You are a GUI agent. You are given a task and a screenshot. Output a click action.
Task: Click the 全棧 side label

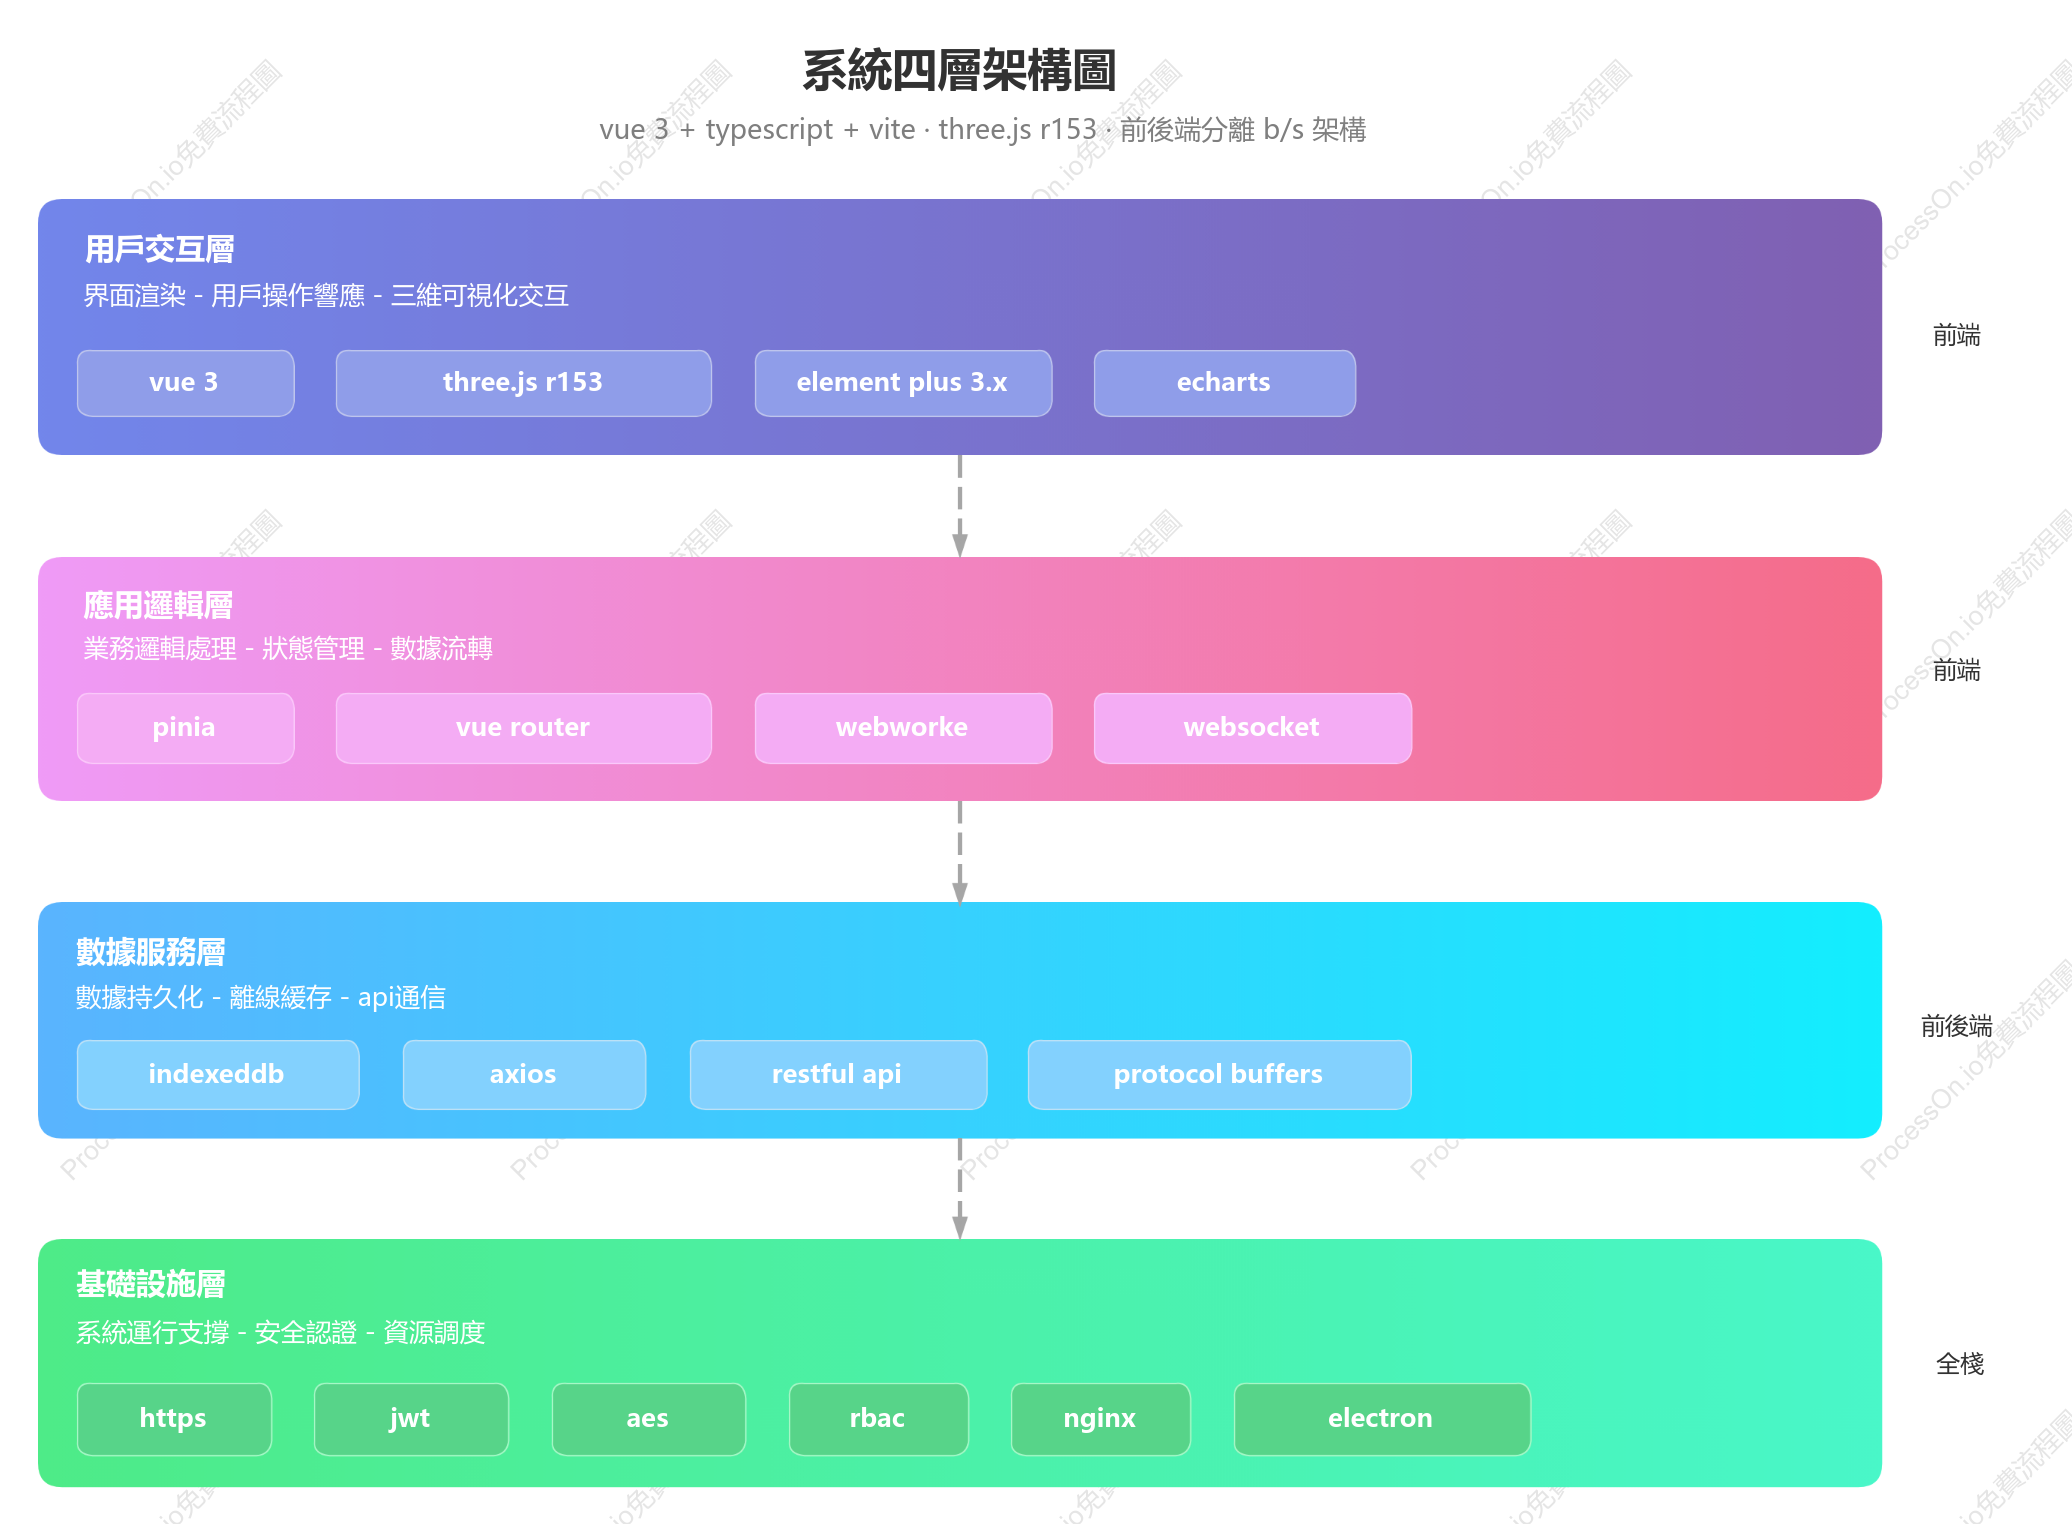coord(1959,1364)
